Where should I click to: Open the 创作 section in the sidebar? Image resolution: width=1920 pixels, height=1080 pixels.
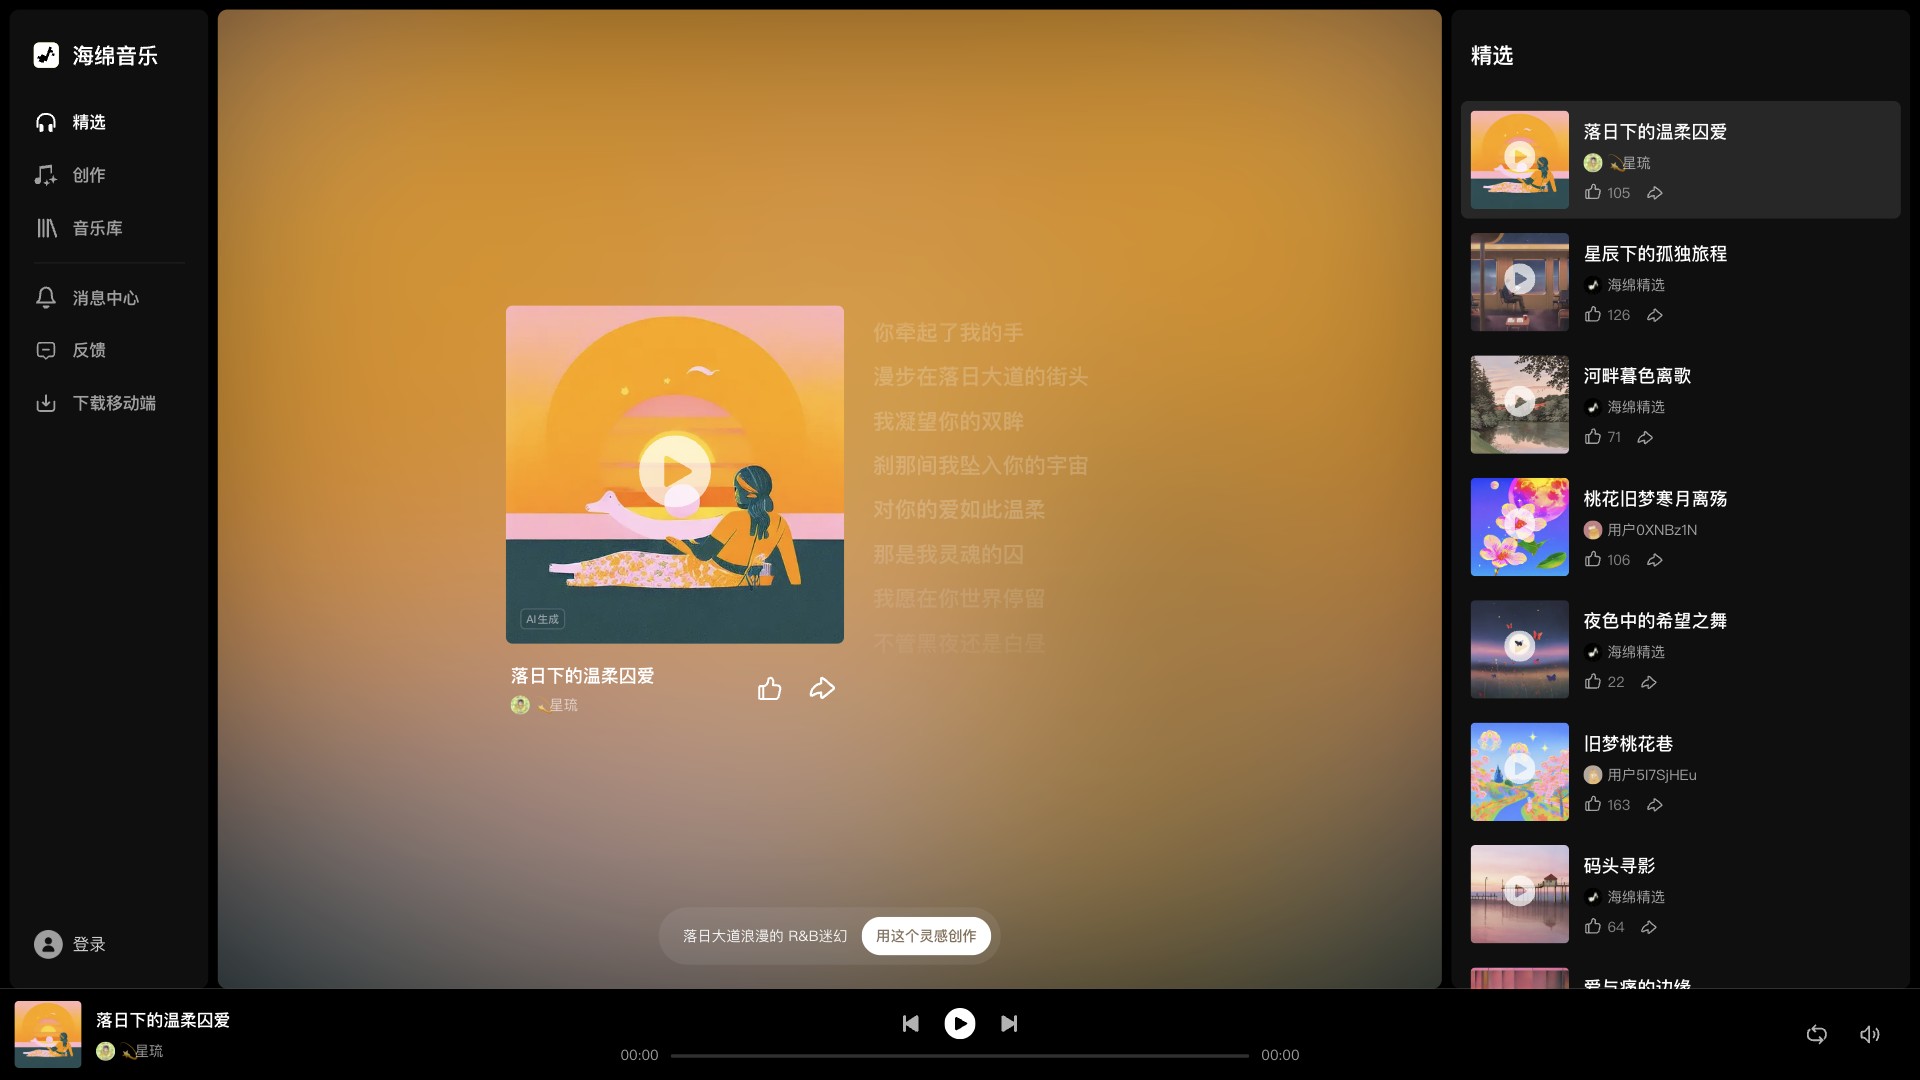(88, 175)
